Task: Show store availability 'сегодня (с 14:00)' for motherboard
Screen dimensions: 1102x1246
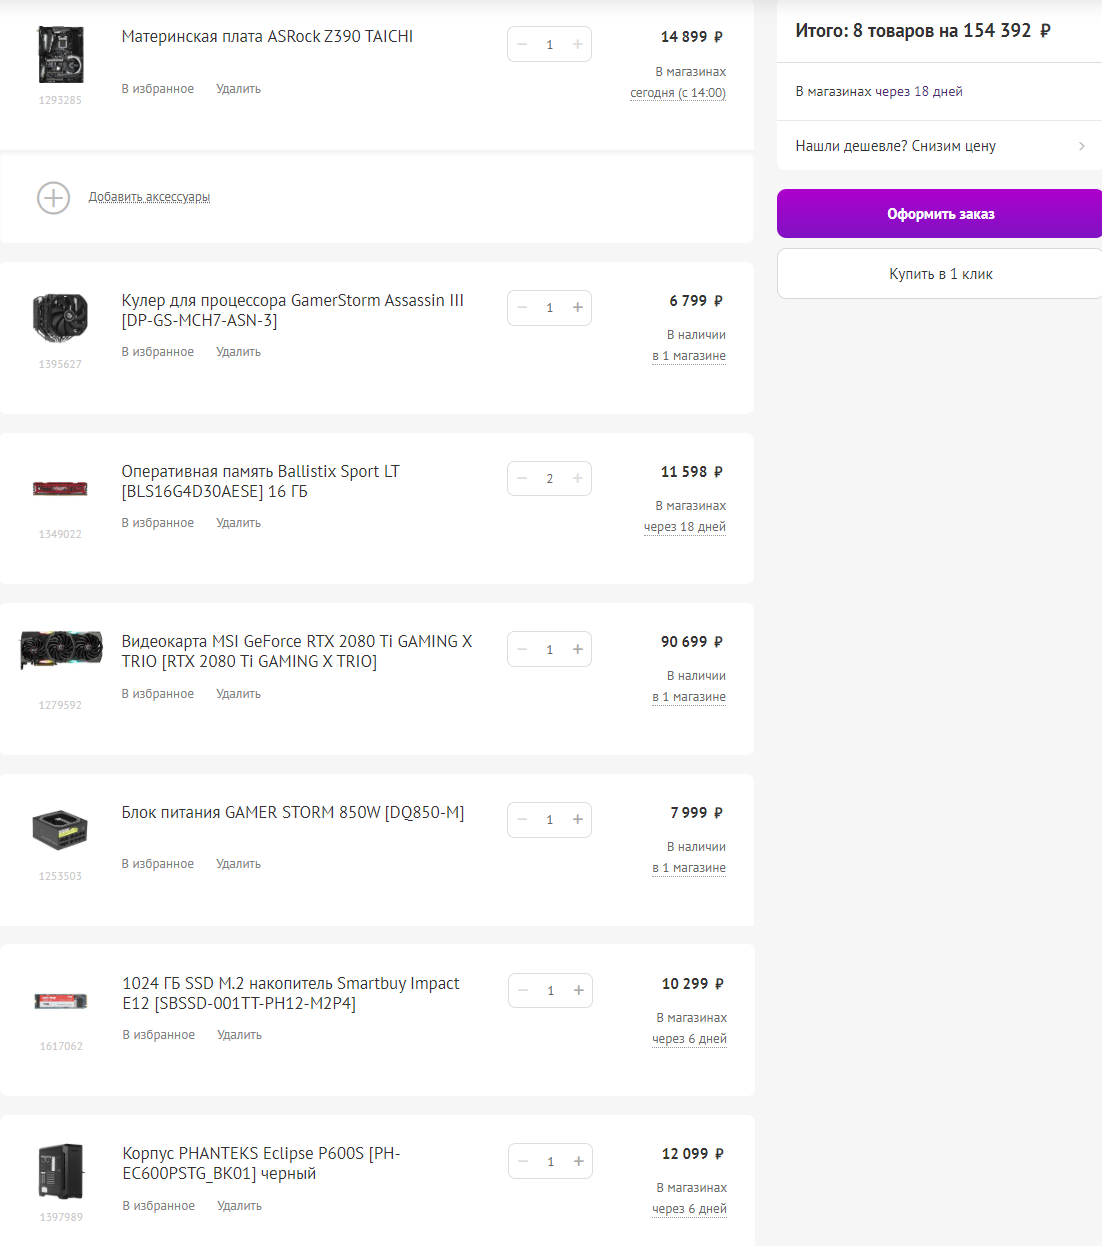Action: click(678, 93)
